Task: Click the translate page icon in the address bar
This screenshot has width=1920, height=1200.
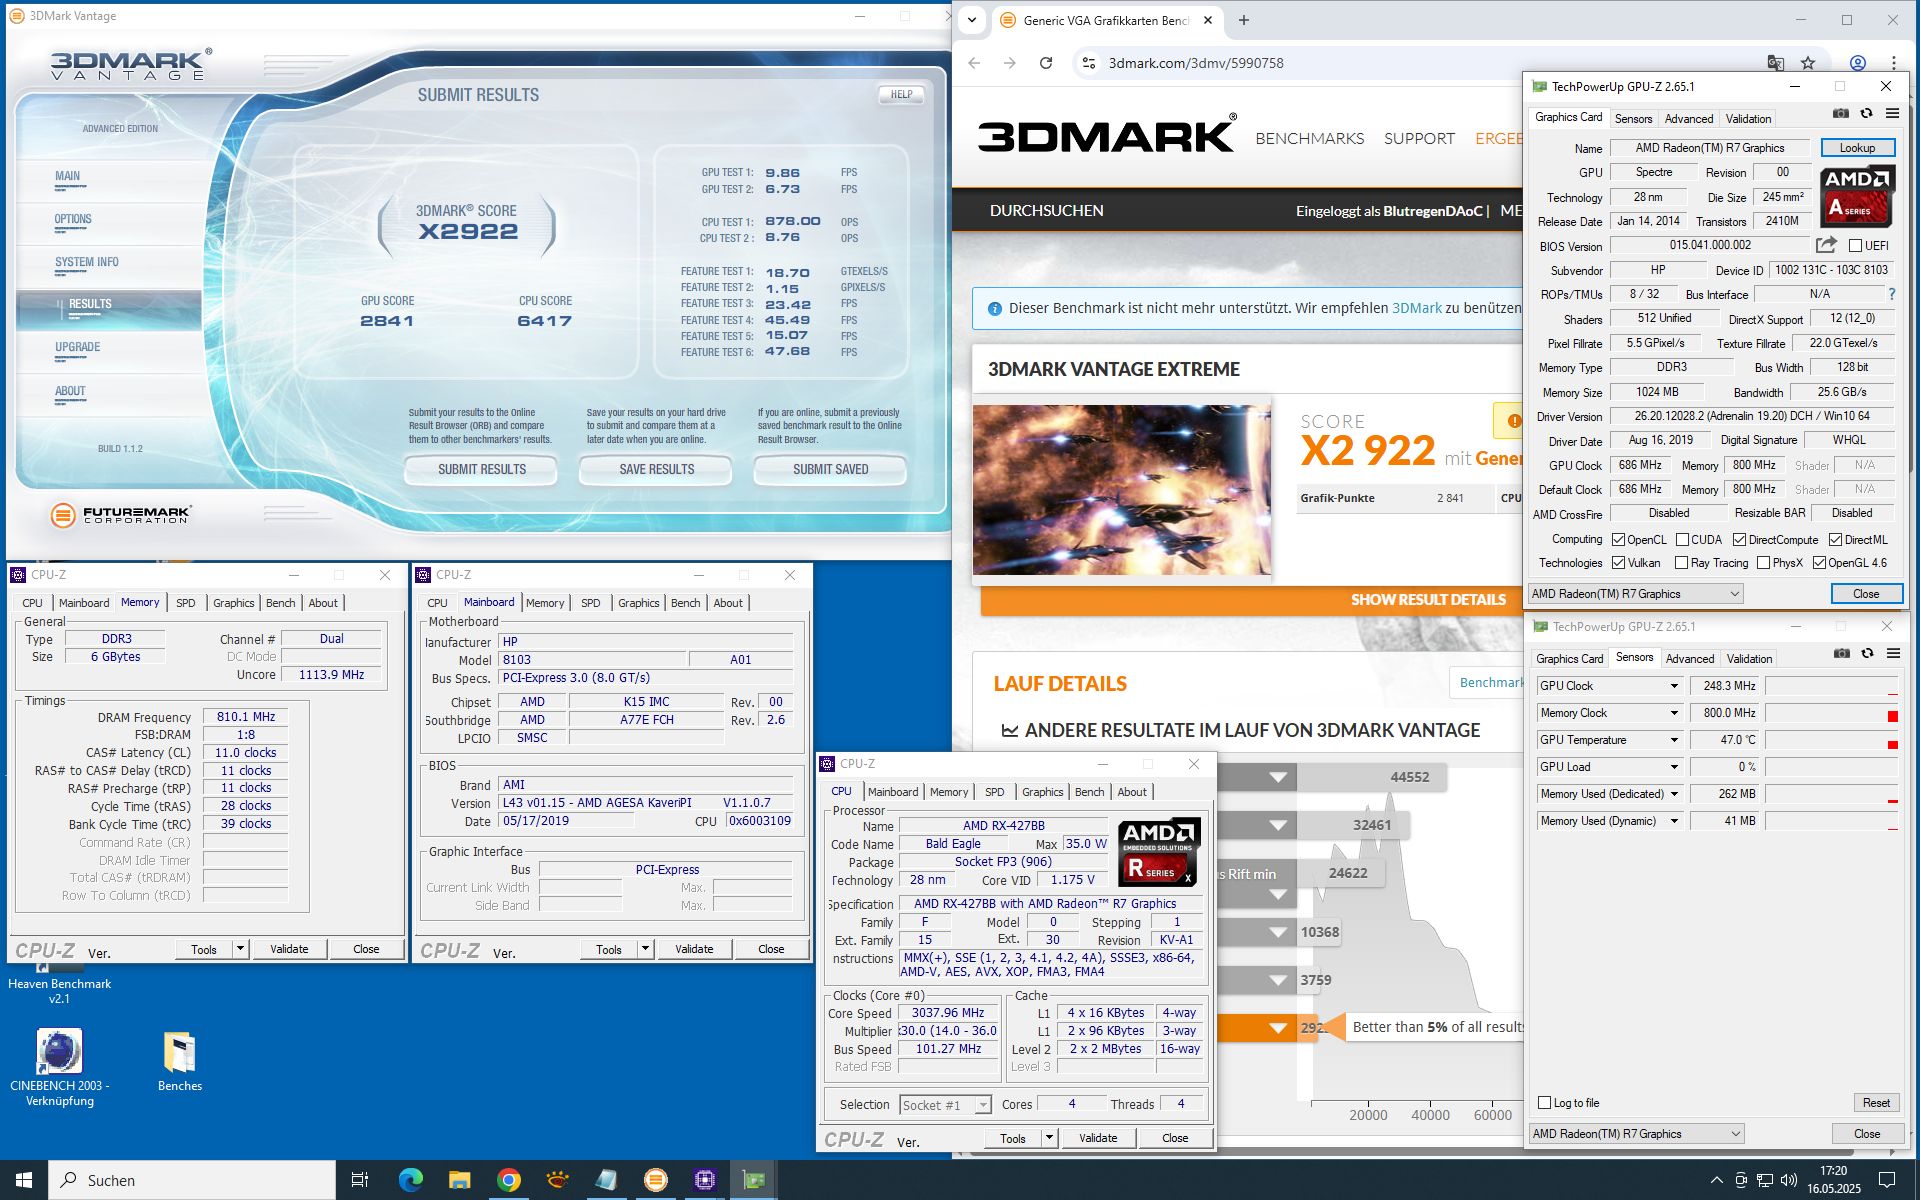Action: [1776, 63]
